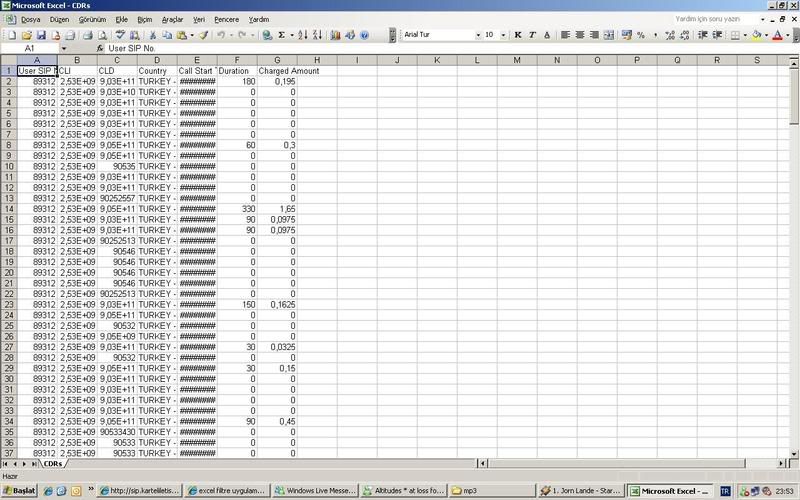The image size is (800, 500).
Task: Click the Print icon in the toolbar
Action: coord(88,35)
